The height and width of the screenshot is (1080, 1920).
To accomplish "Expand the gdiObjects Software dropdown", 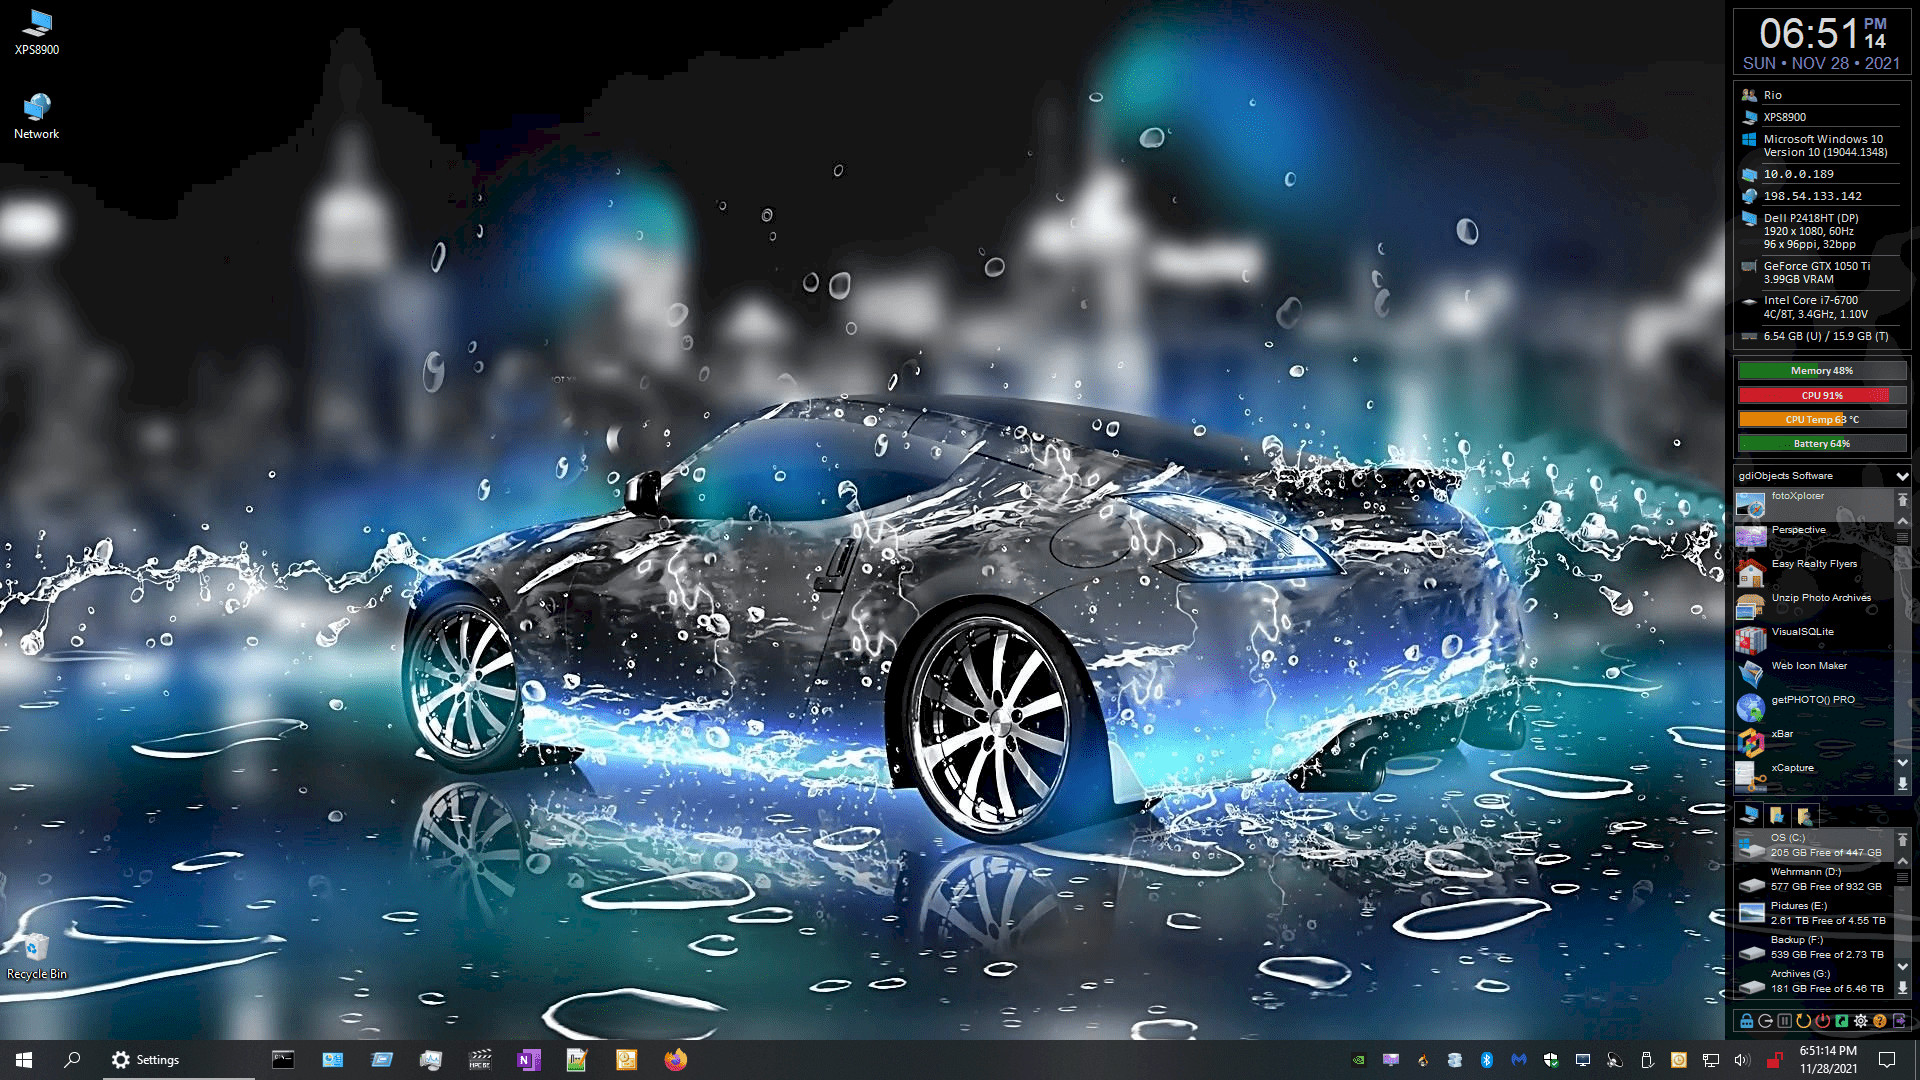I will coord(1901,476).
